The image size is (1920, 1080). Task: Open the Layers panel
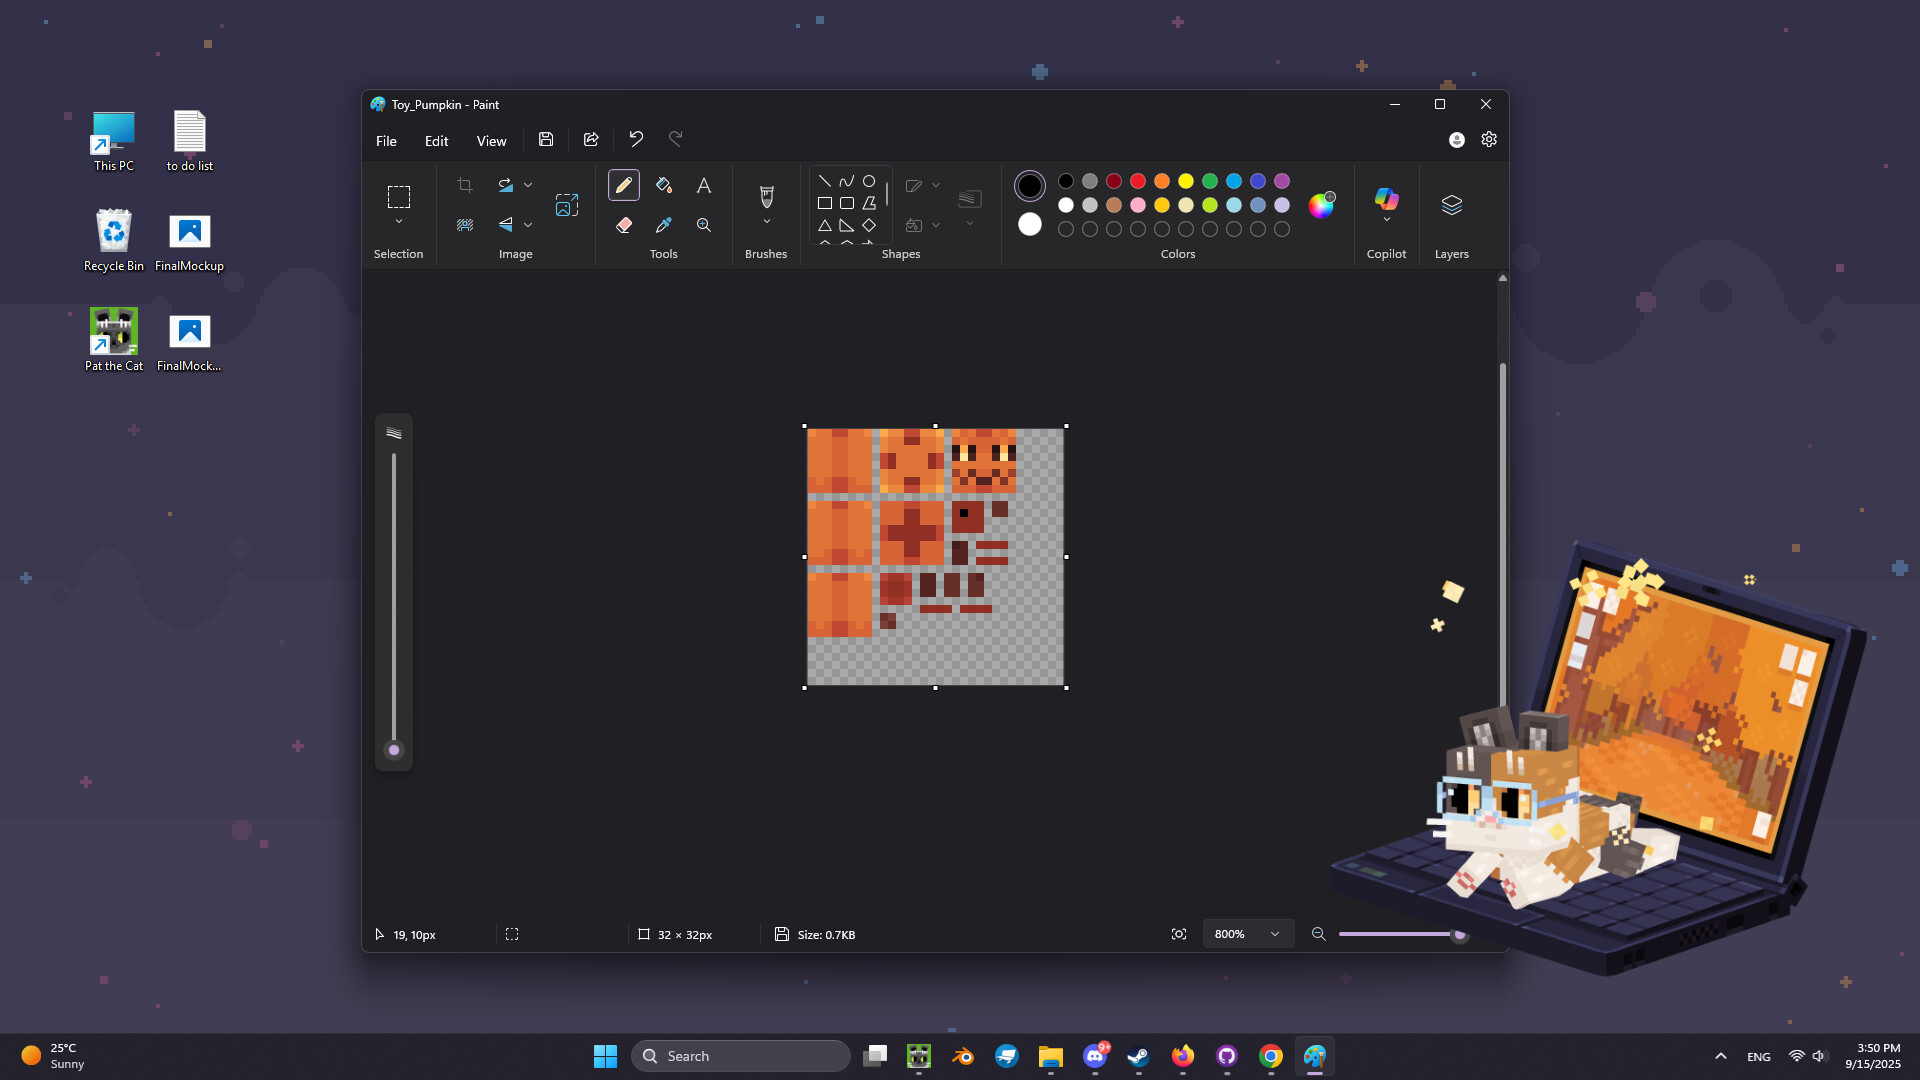(x=1451, y=207)
